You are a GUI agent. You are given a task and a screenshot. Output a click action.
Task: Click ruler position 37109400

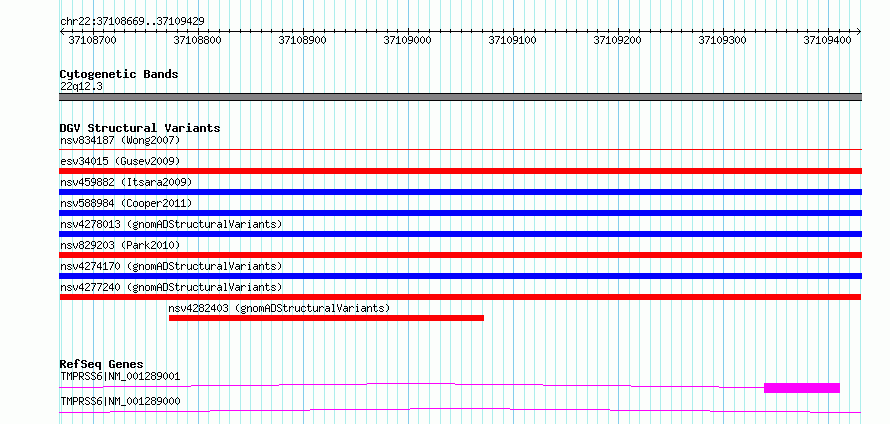tap(828, 40)
